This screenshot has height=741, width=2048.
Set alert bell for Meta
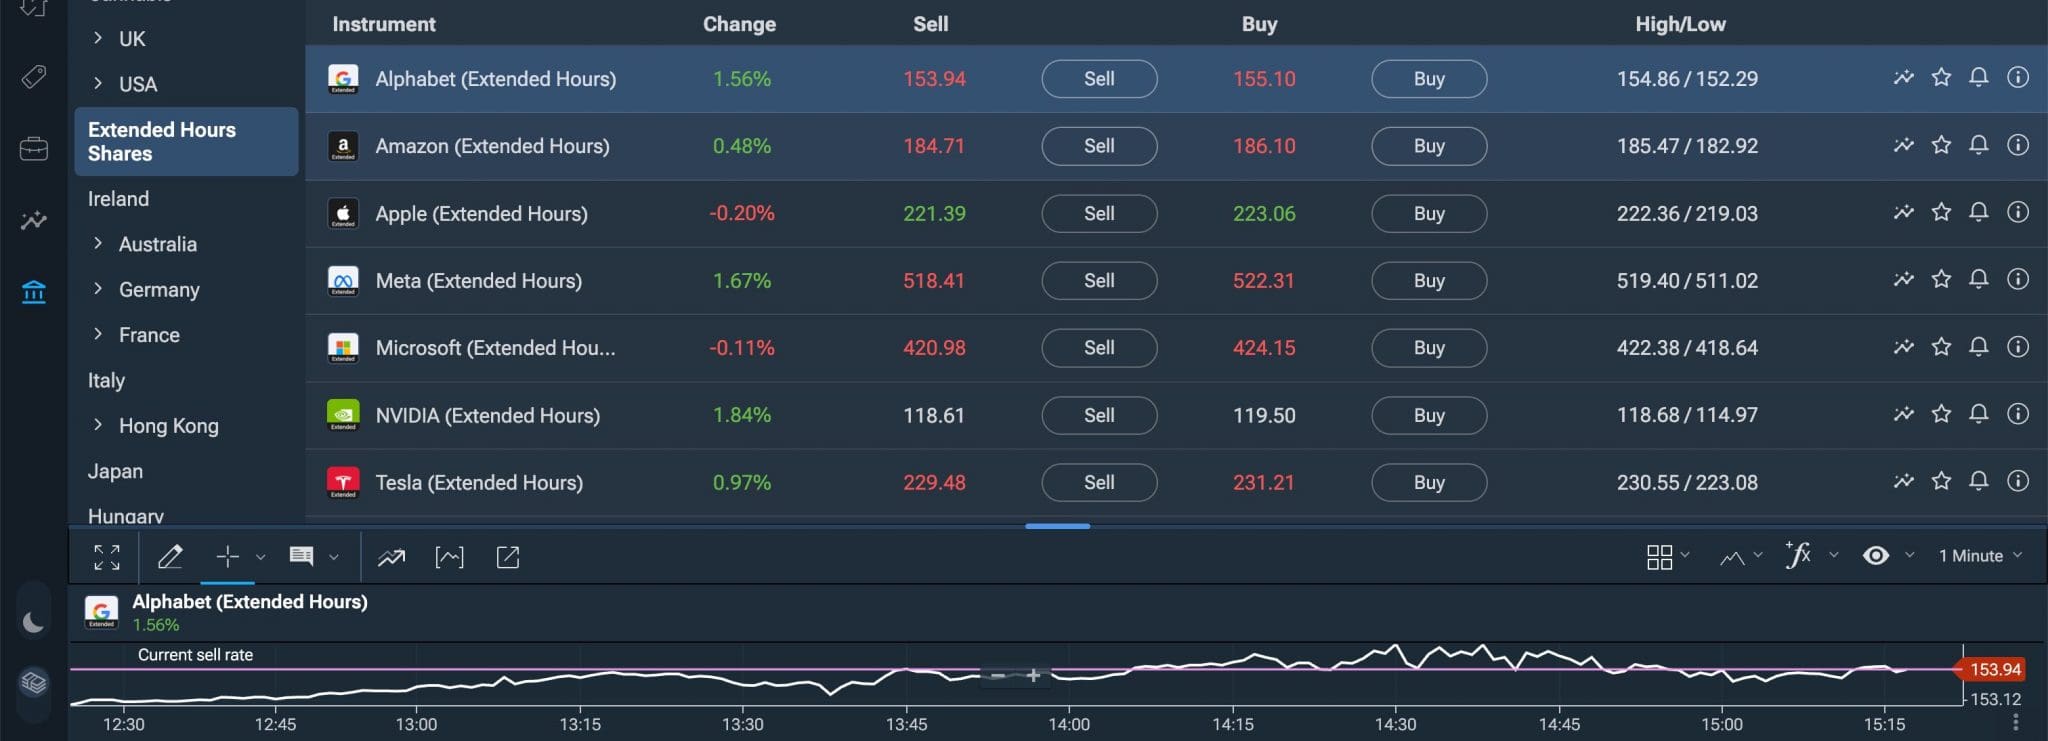[x=1978, y=279]
